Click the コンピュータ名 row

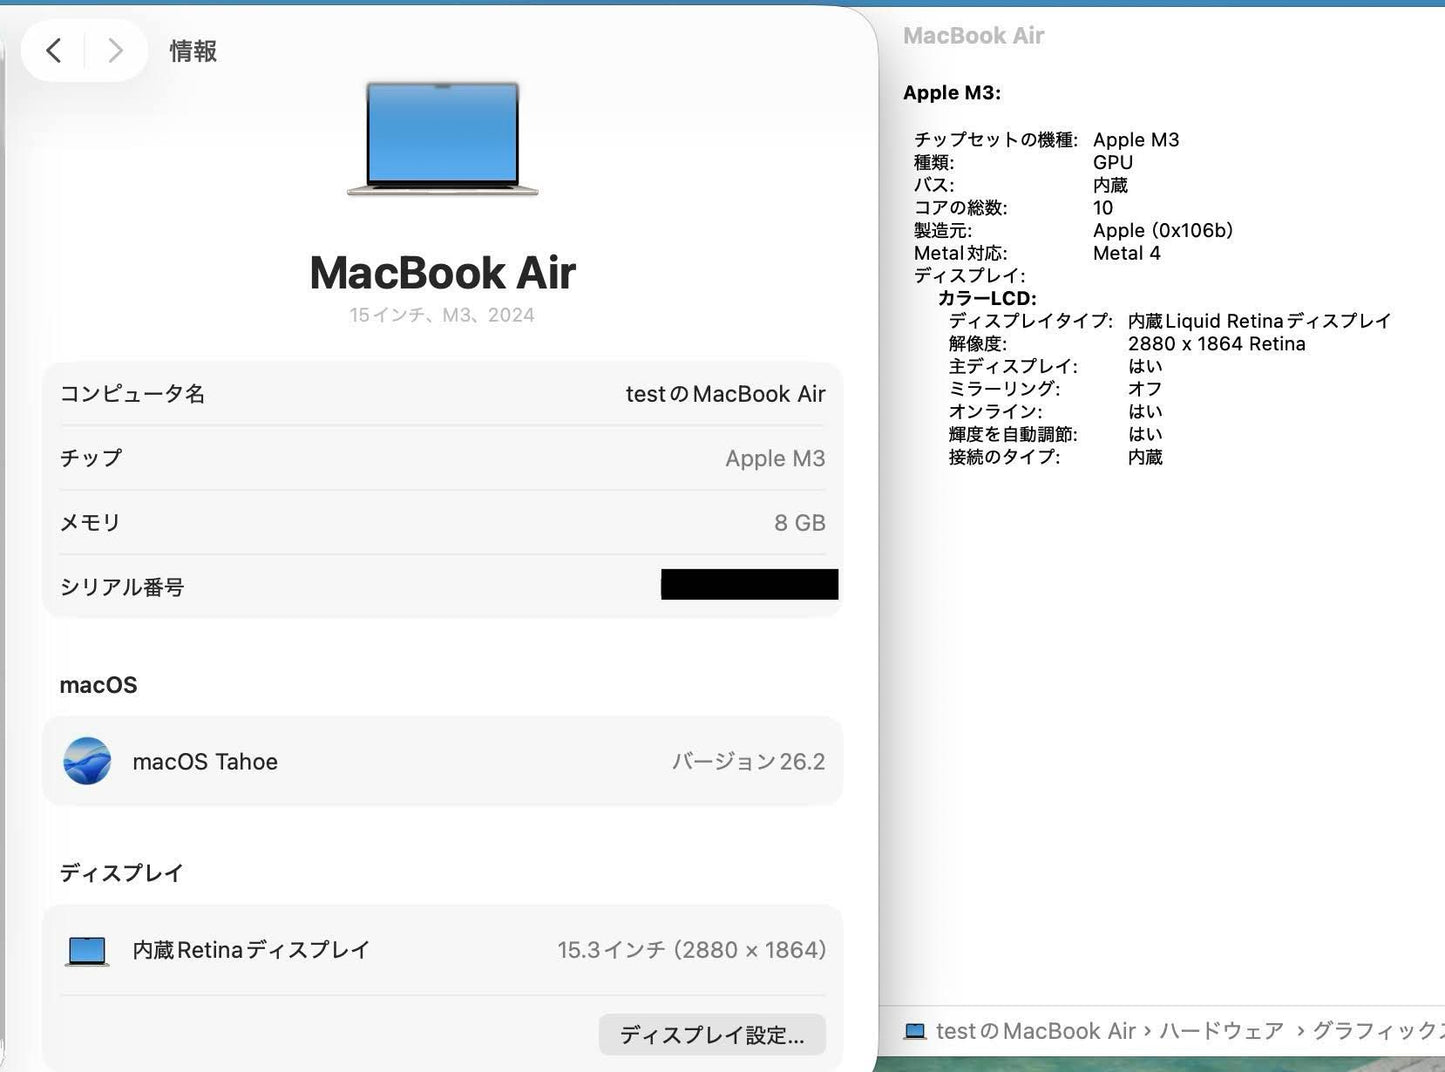coord(442,394)
